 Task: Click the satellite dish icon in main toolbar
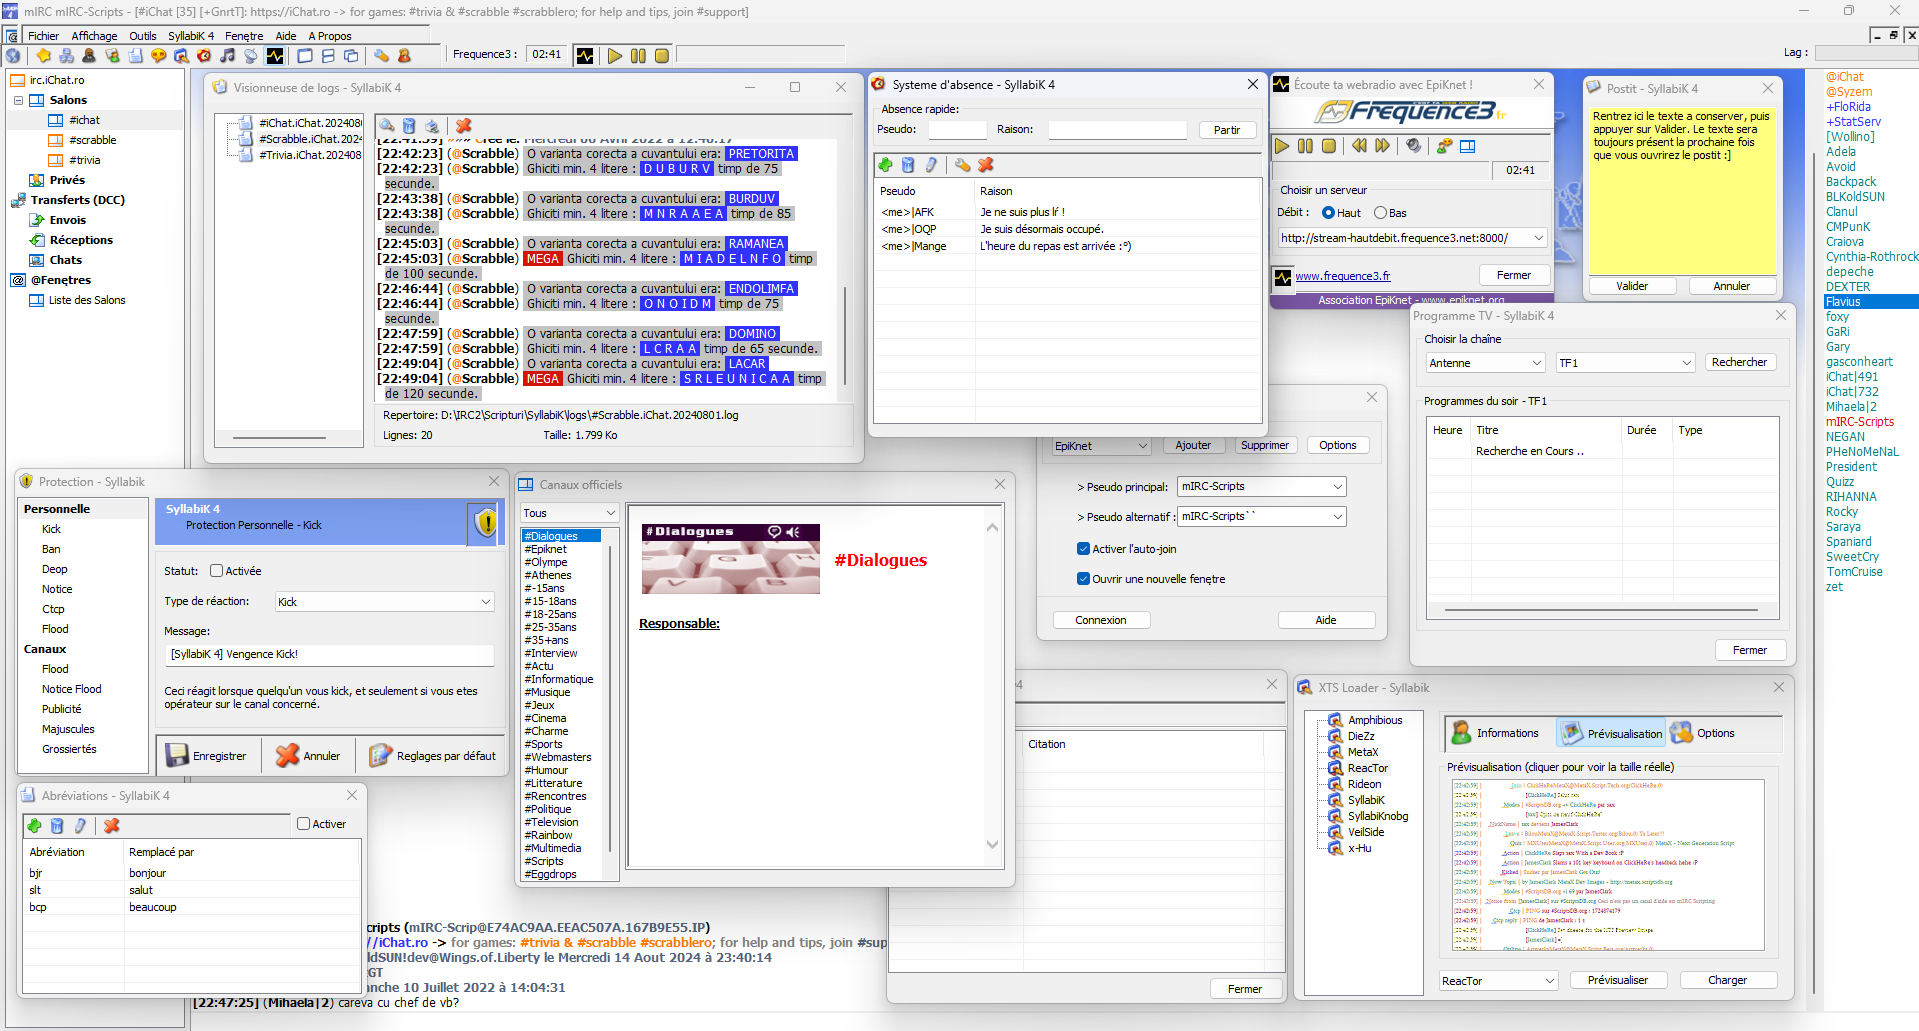click(250, 56)
